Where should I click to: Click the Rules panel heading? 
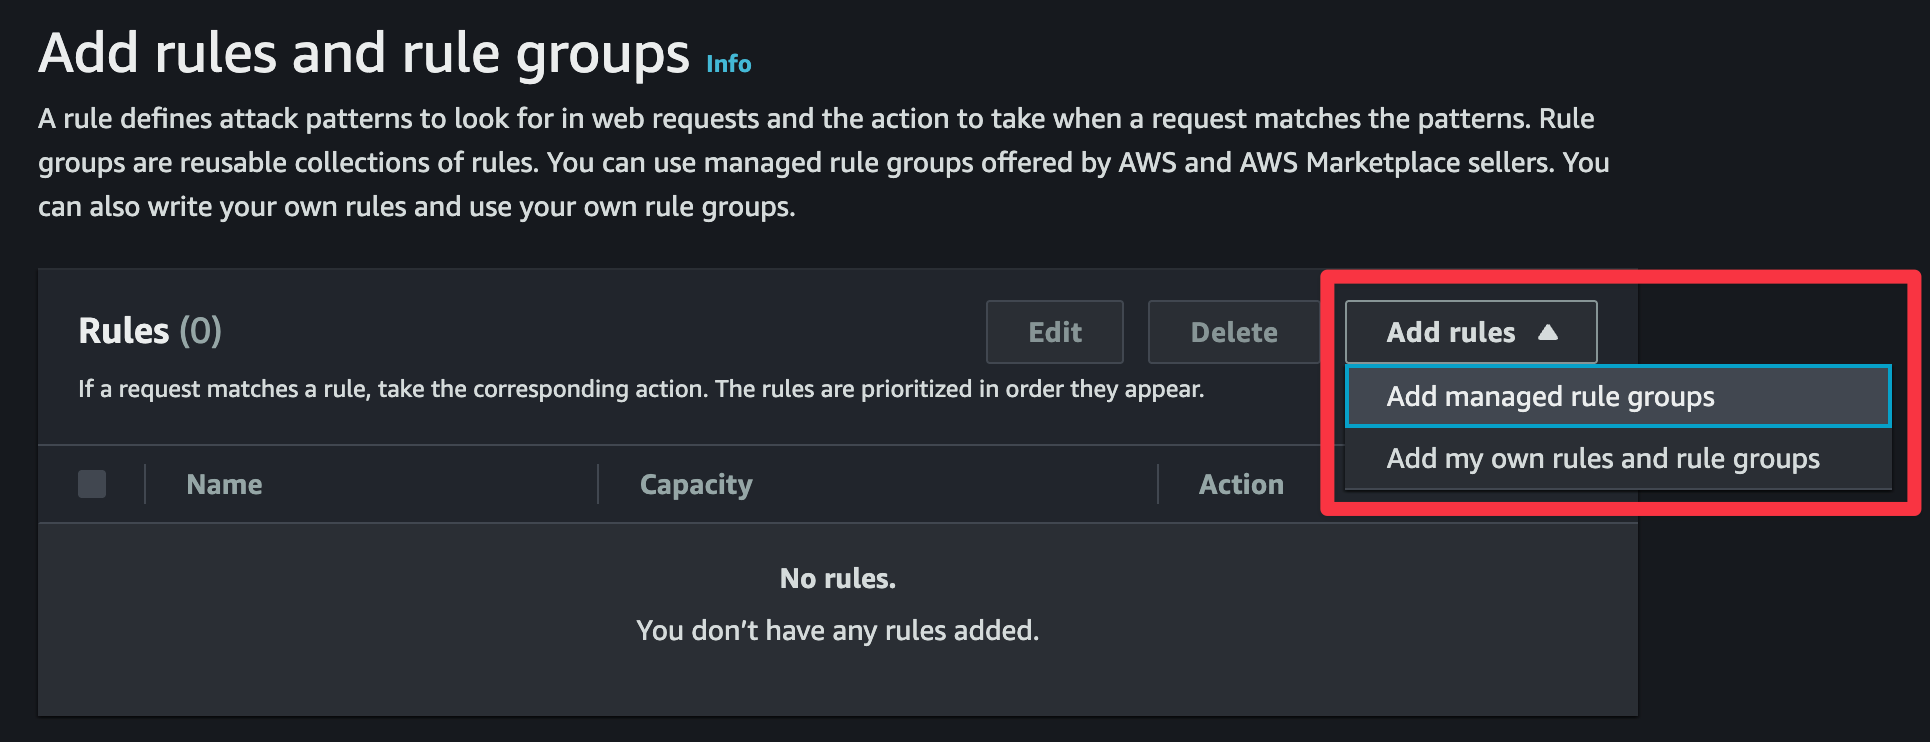[x=124, y=330]
